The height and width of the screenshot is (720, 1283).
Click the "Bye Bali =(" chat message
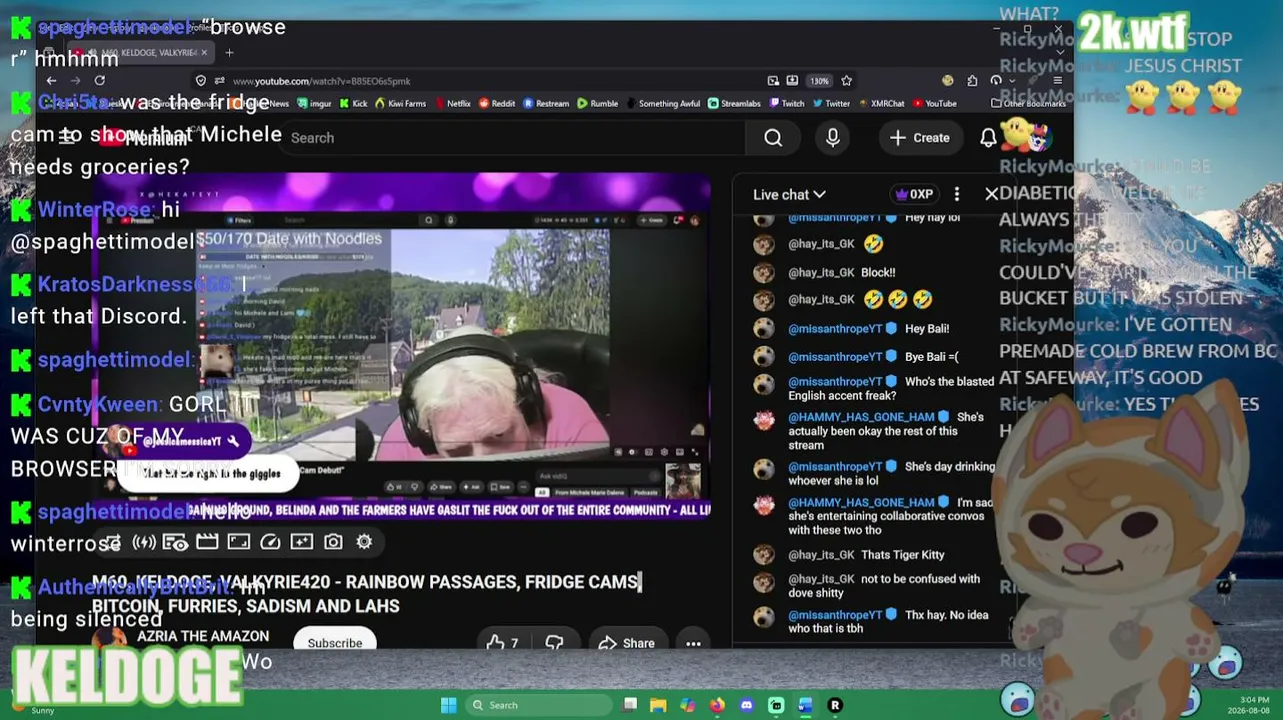click(x=931, y=357)
